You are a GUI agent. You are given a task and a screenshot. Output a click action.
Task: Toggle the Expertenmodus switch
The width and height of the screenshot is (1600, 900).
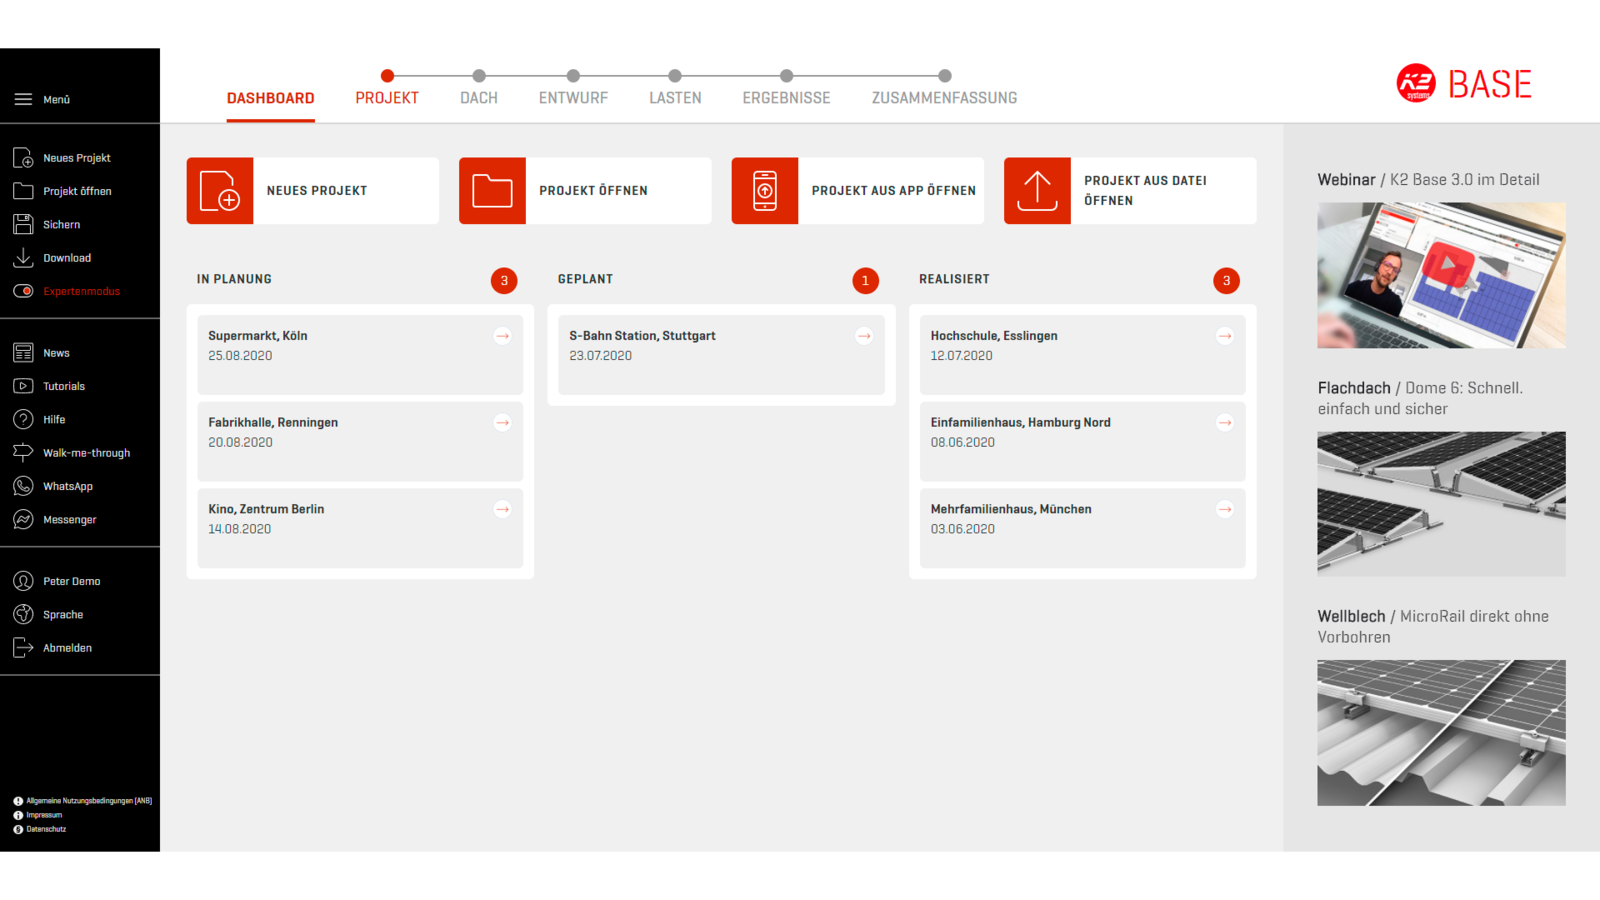23,291
